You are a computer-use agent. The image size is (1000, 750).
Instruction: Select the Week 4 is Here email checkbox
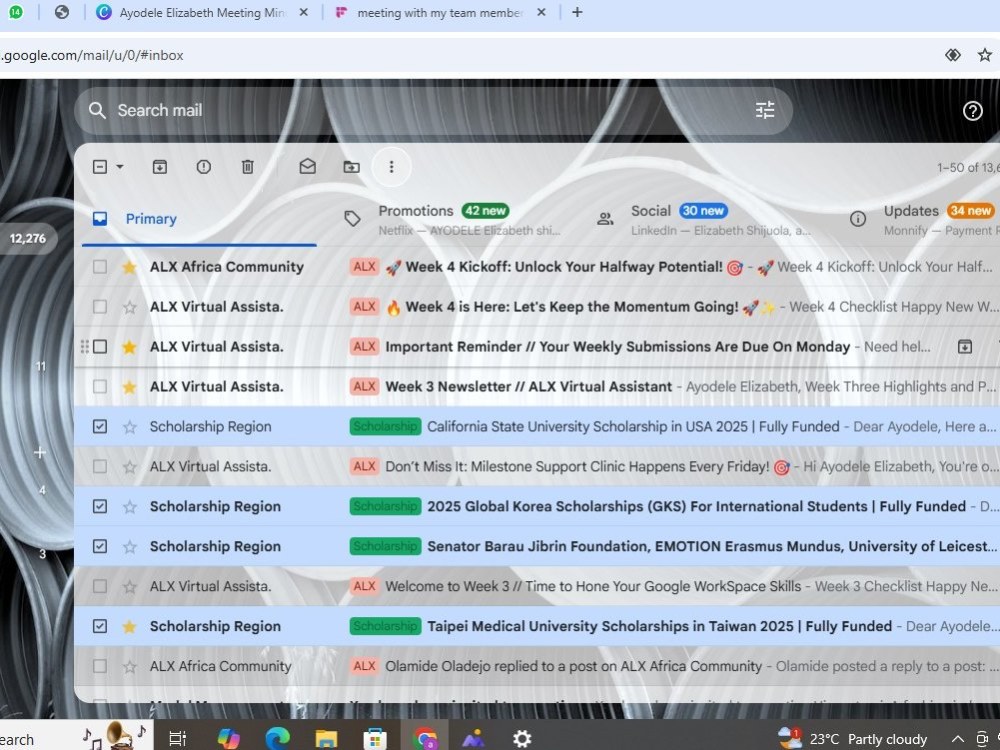point(99,307)
